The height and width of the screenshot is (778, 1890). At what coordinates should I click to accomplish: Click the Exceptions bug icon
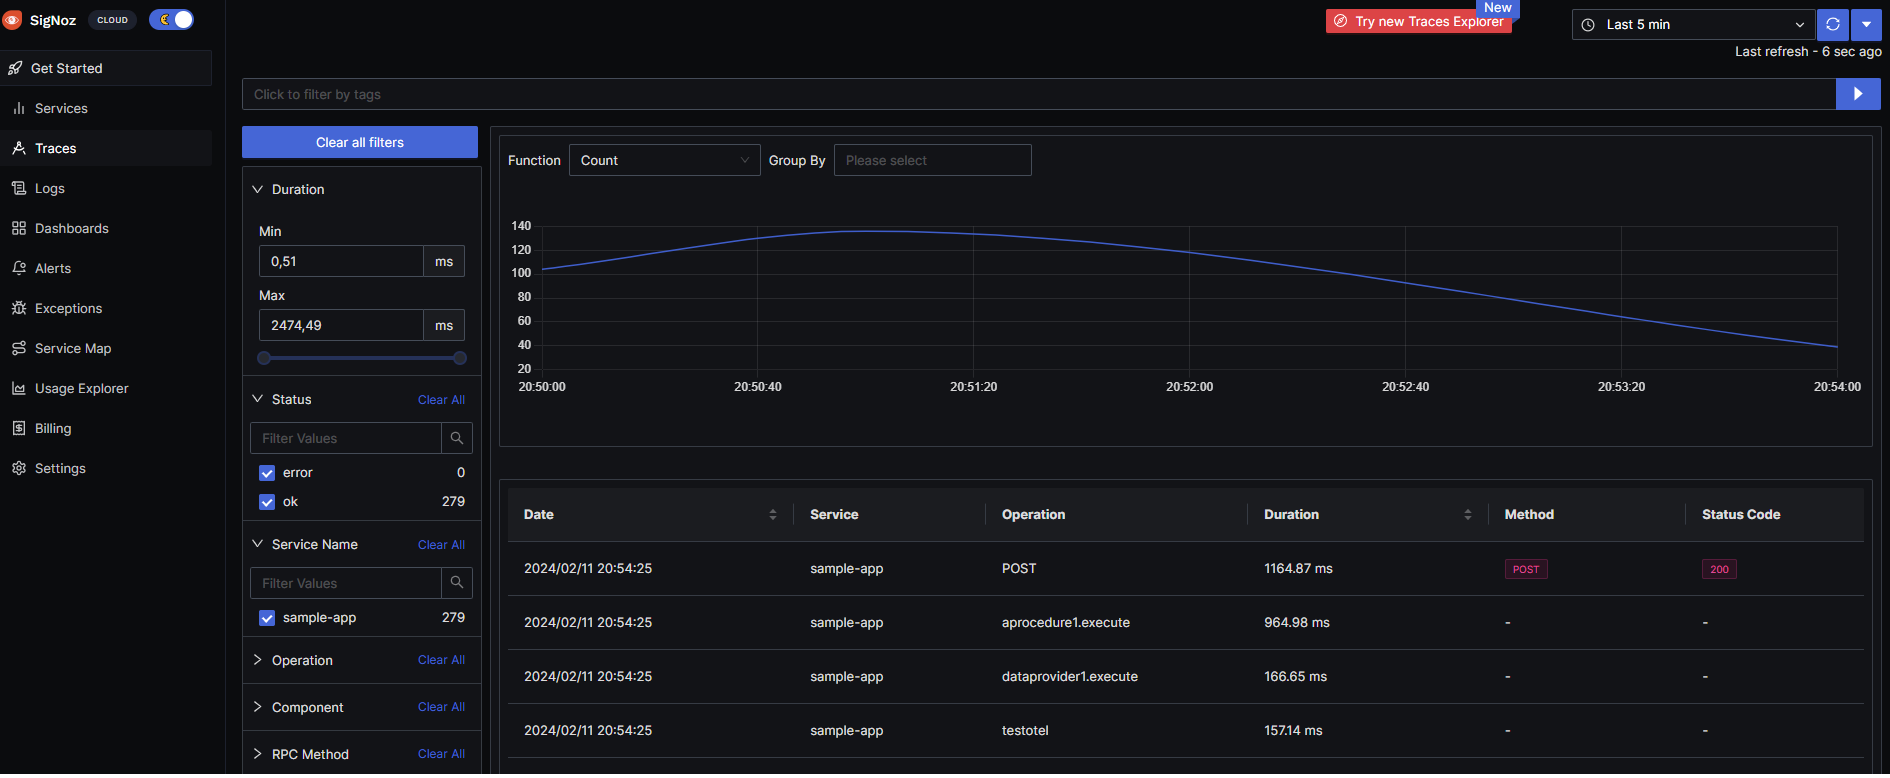click(19, 308)
